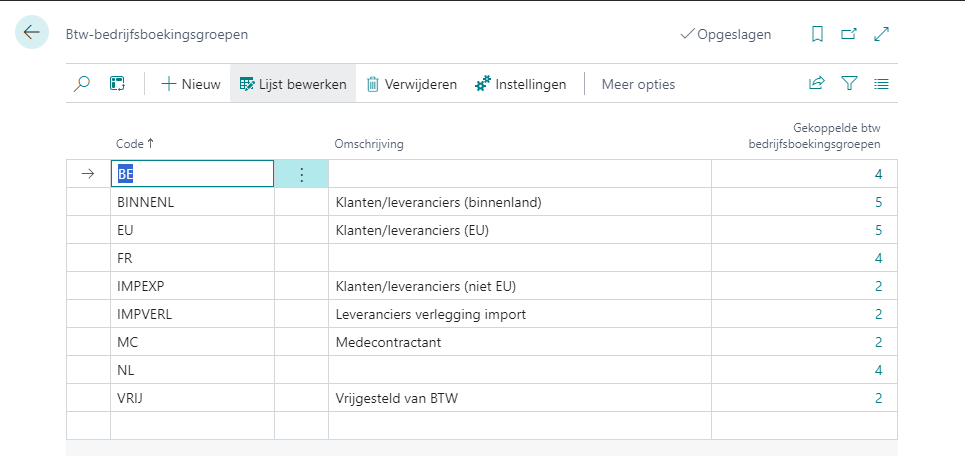The height and width of the screenshot is (456, 965).
Task: Open linked groups count 4 for FR
Action: tap(878, 258)
